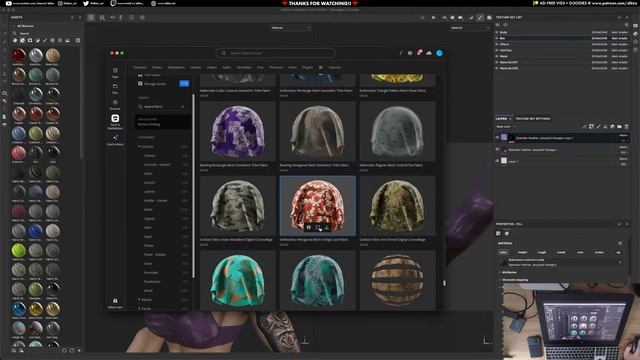Click the blue button beside Manage fonts
This screenshot has height=360, width=640.
[x=184, y=83]
